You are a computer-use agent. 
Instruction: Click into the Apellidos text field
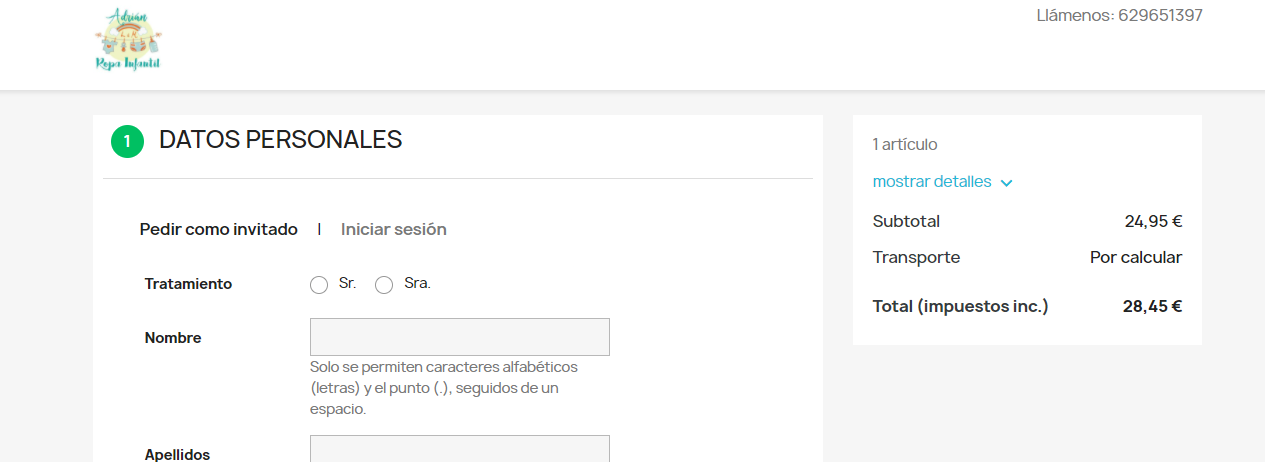[x=459, y=449]
